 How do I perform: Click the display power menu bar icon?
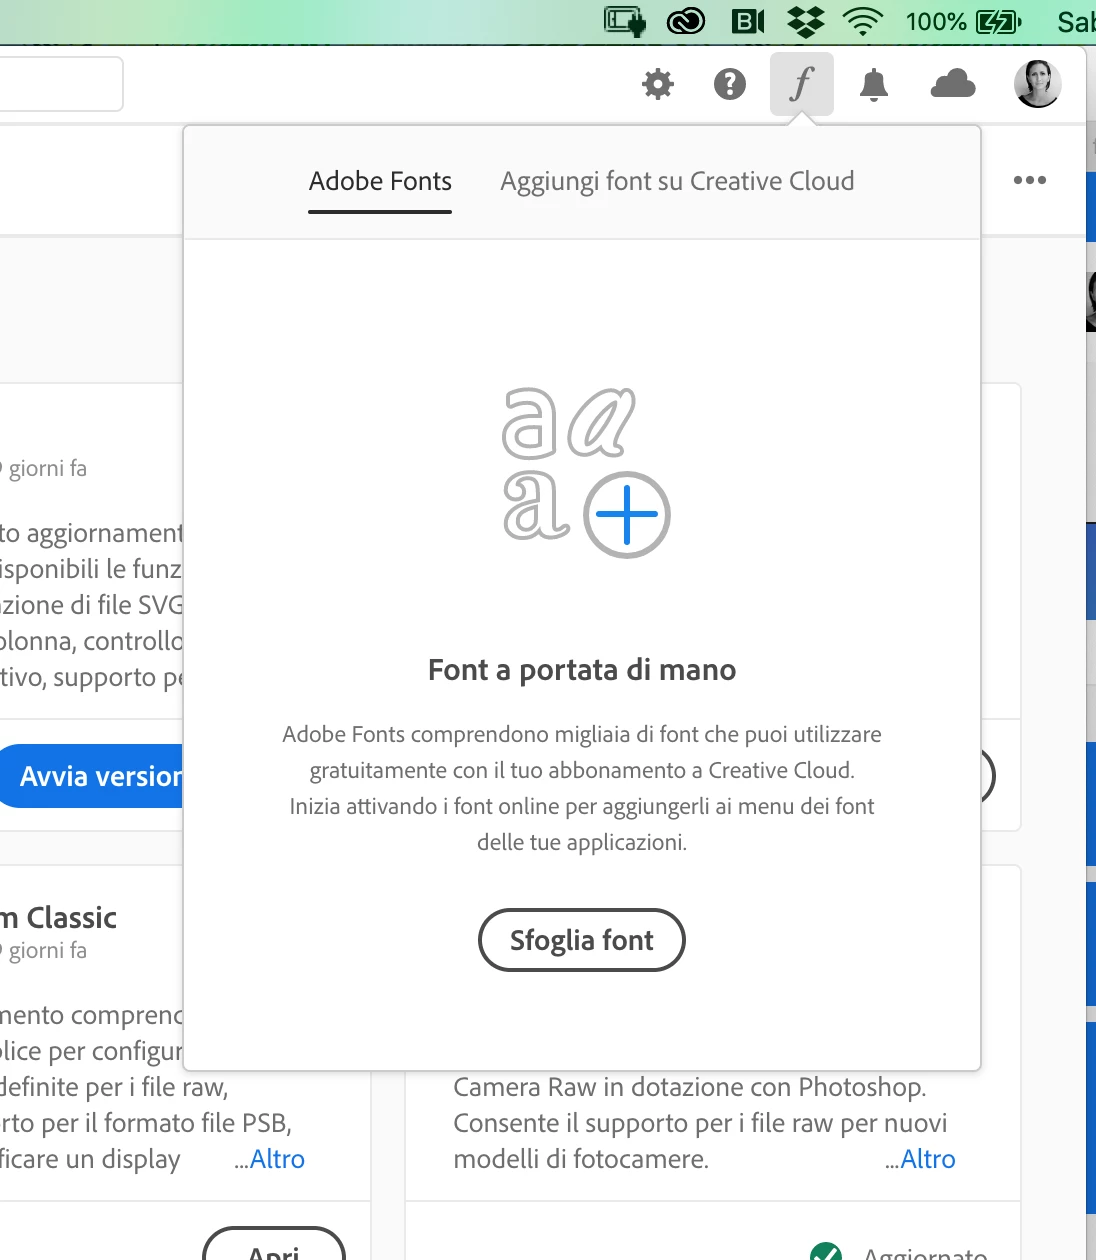pos(626,21)
